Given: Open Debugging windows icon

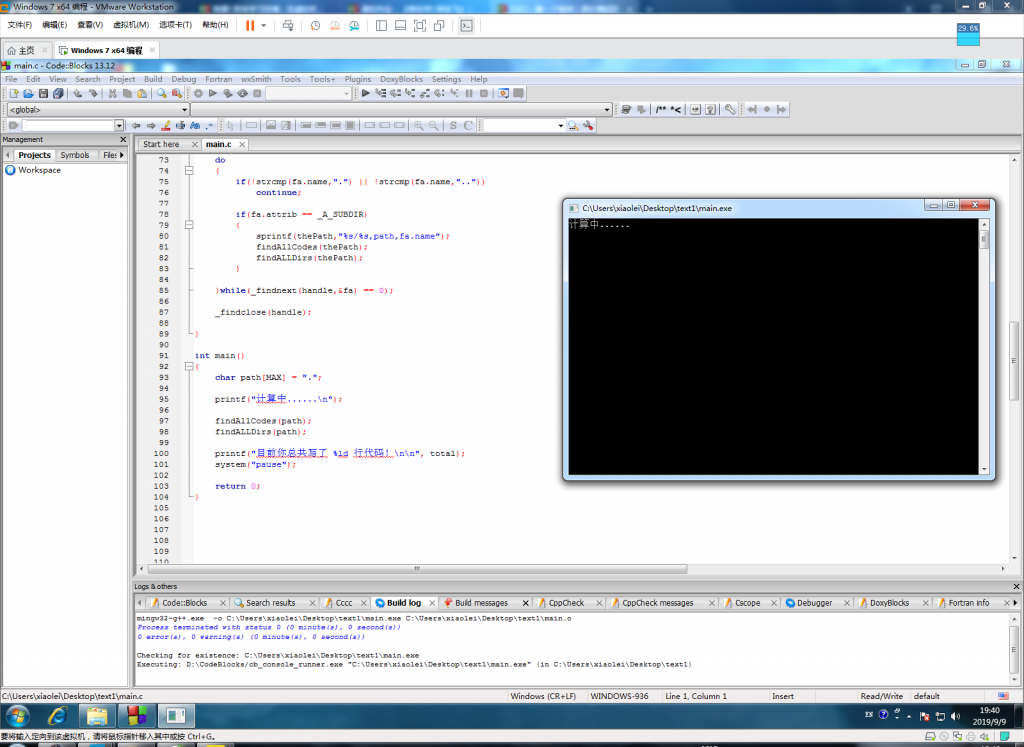Looking at the screenshot, I should click(x=504, y=93).
